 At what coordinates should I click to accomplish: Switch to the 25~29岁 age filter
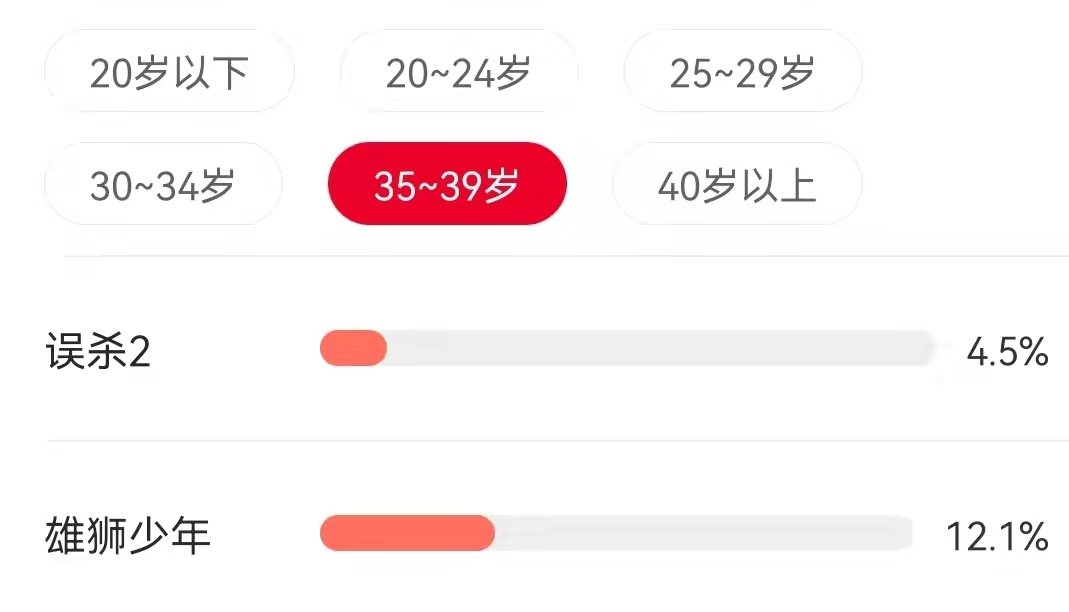click(742, 73)
